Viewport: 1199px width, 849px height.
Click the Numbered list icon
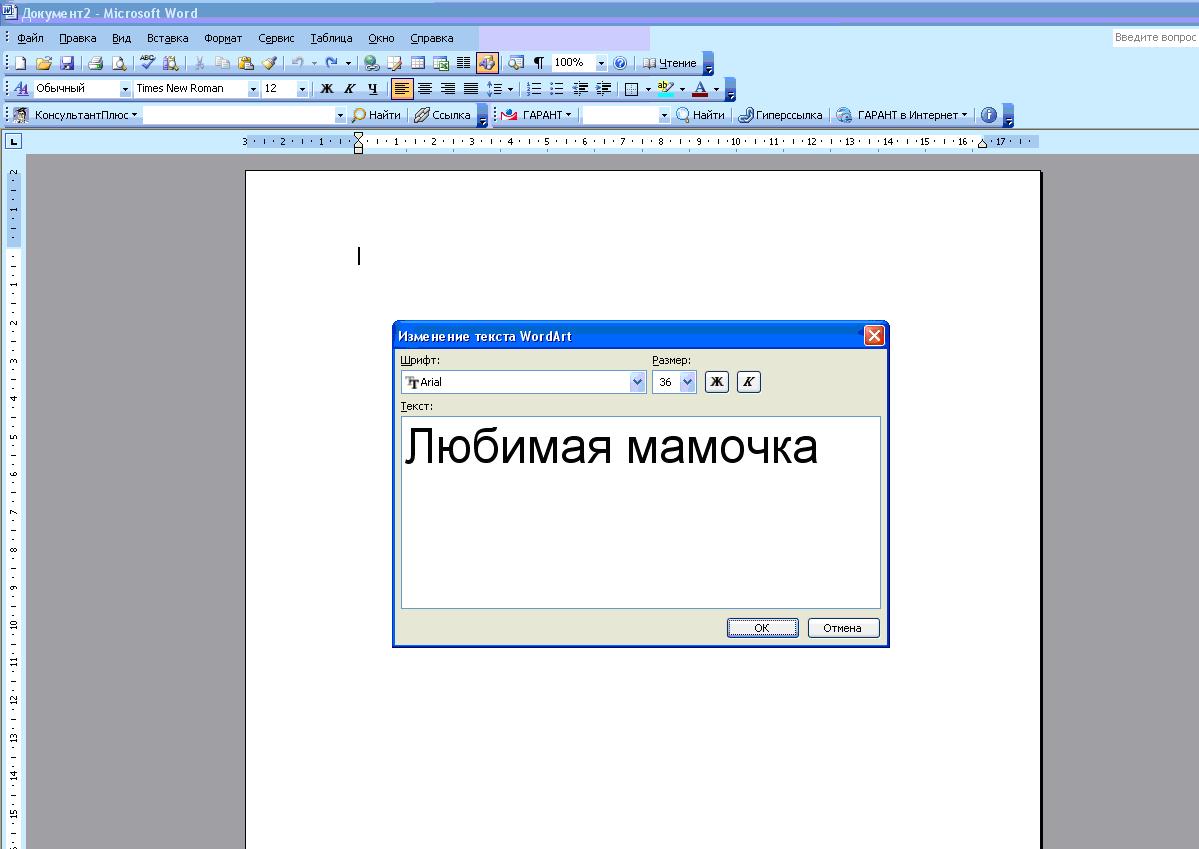click(x=534, y=89)
